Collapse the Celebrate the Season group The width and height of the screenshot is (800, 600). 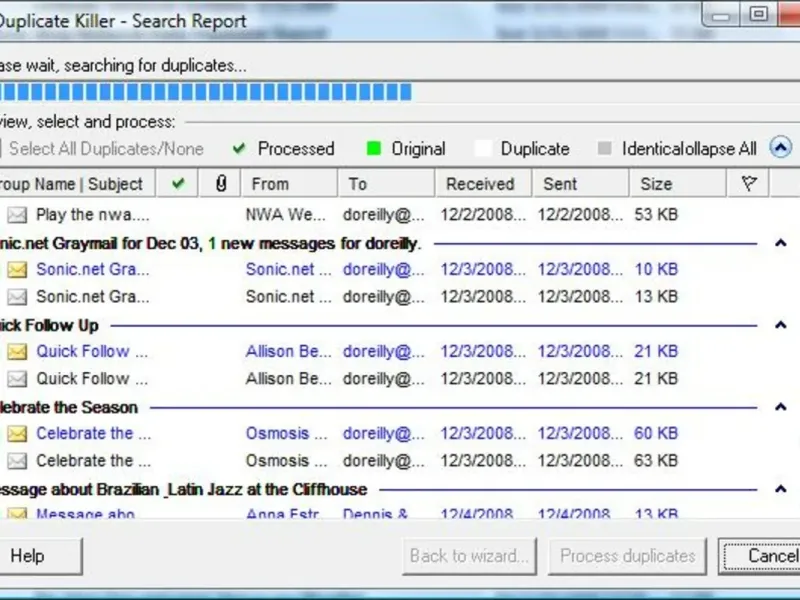click(x=780, y=407)
